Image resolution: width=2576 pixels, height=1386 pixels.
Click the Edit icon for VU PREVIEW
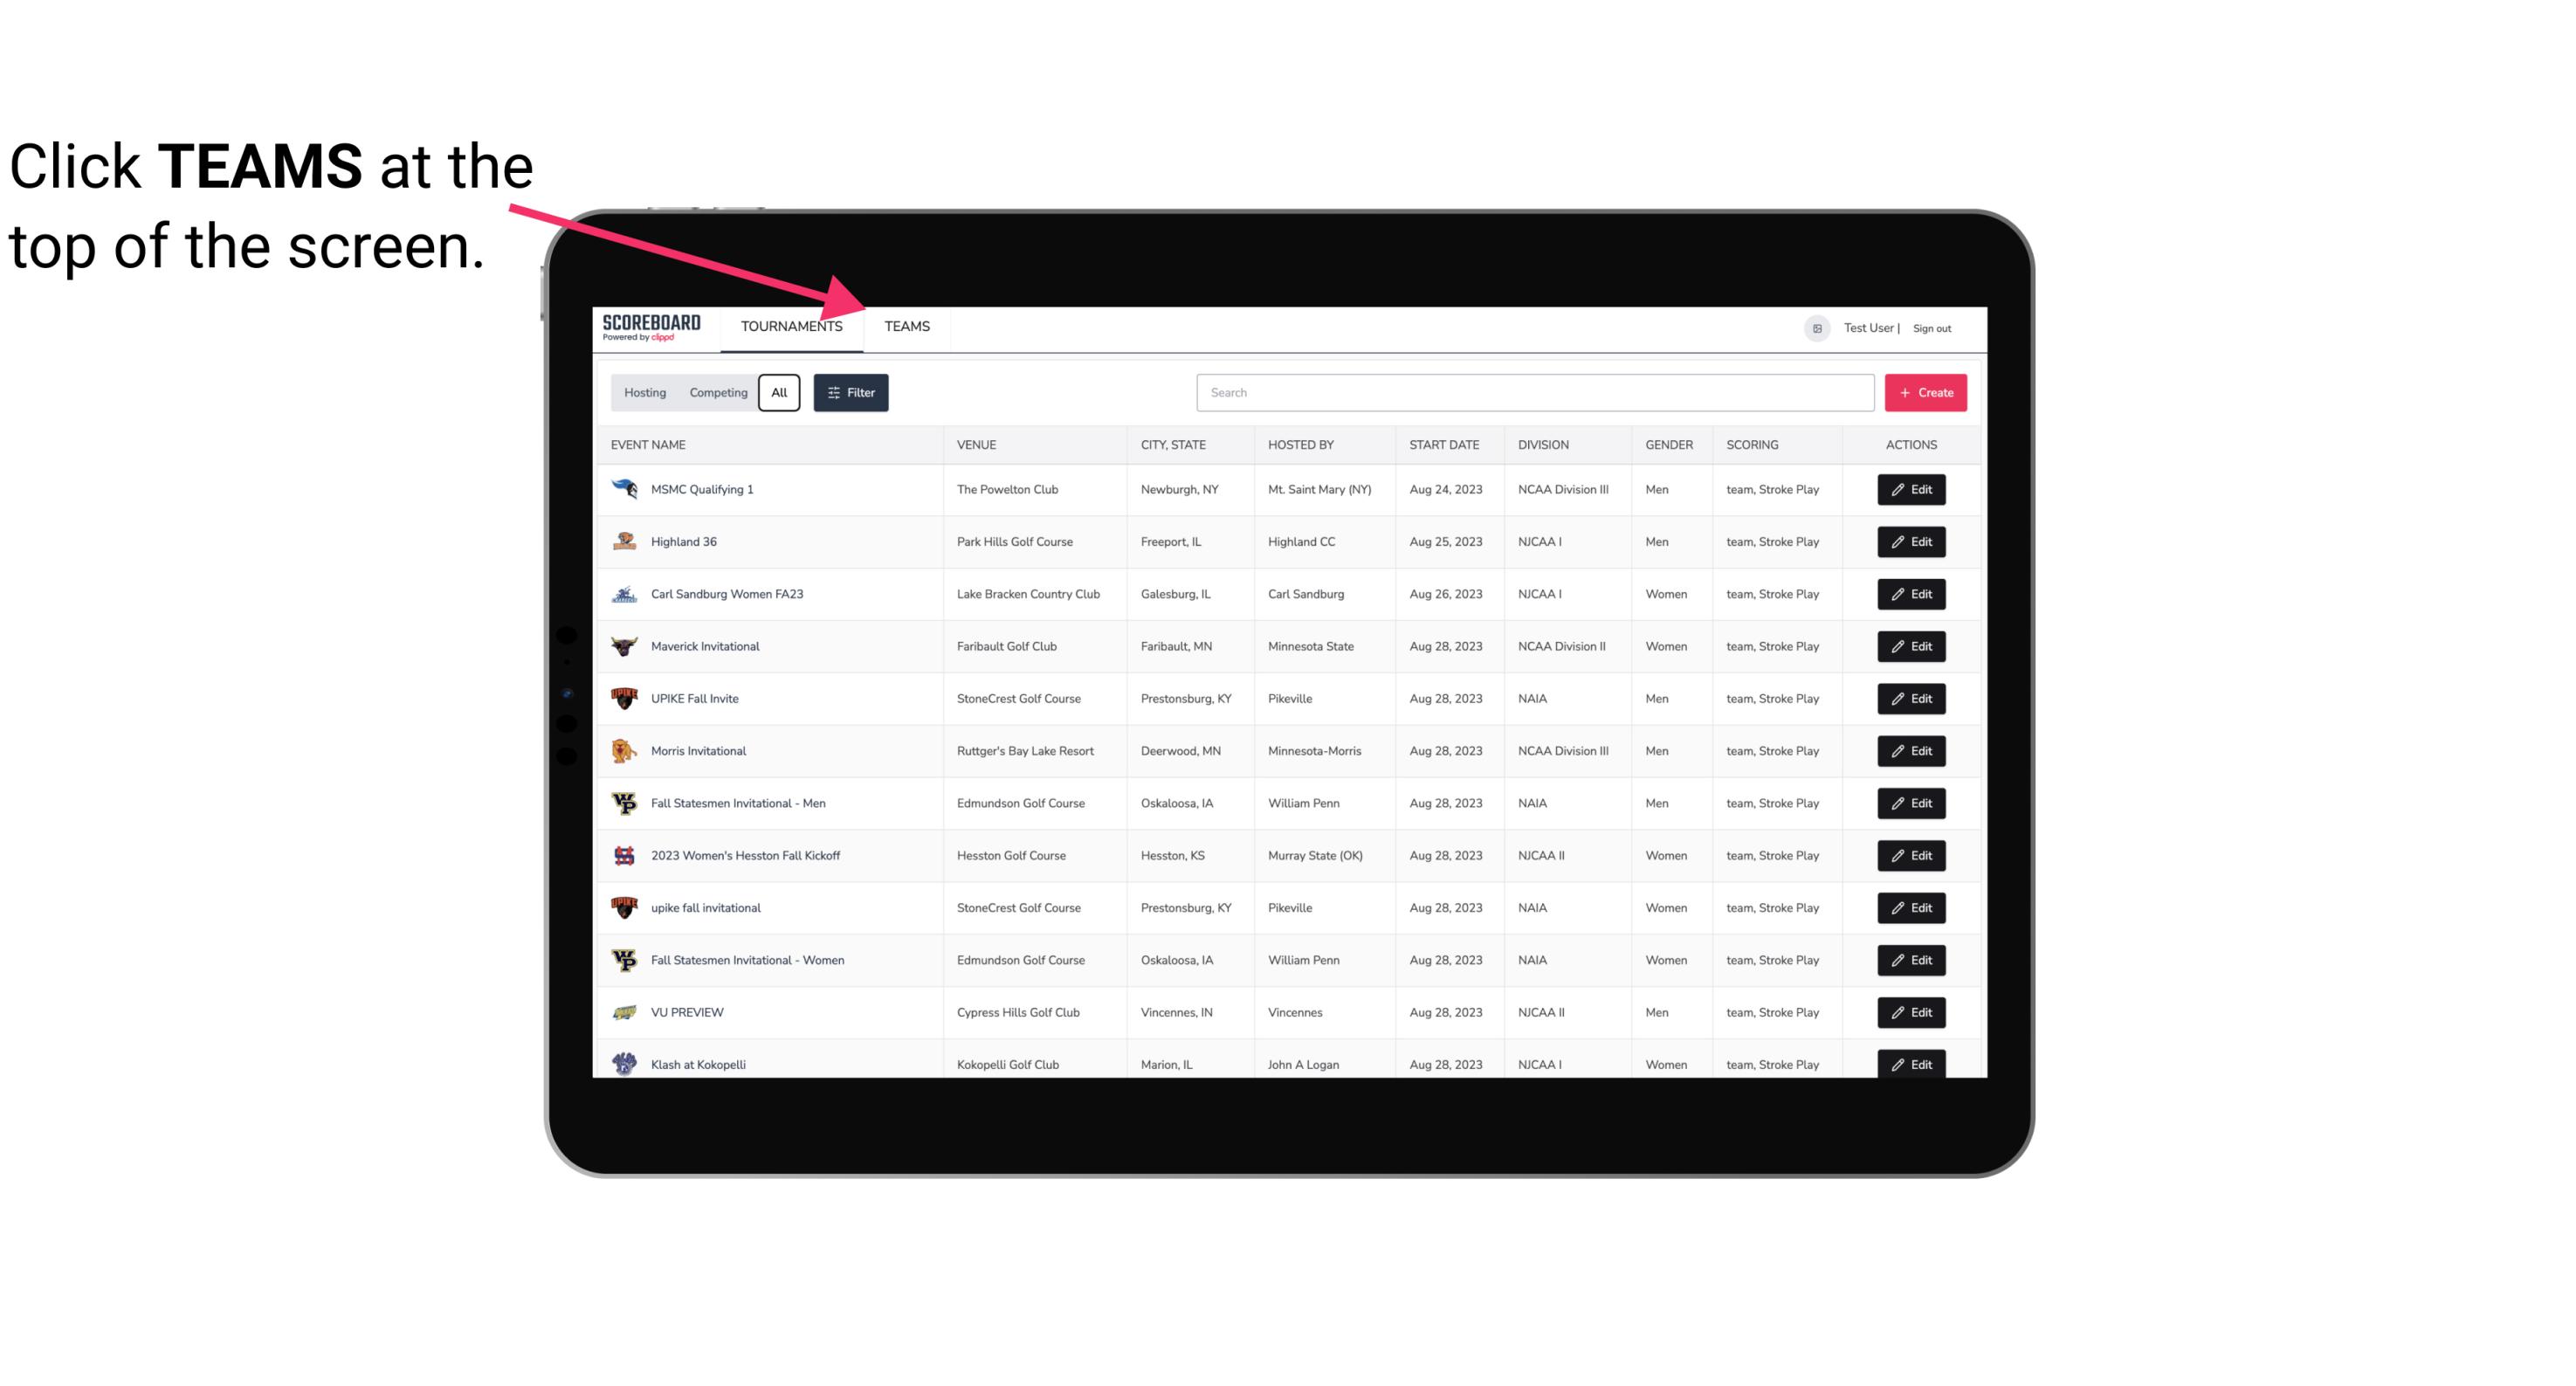click(1911, 1012)
